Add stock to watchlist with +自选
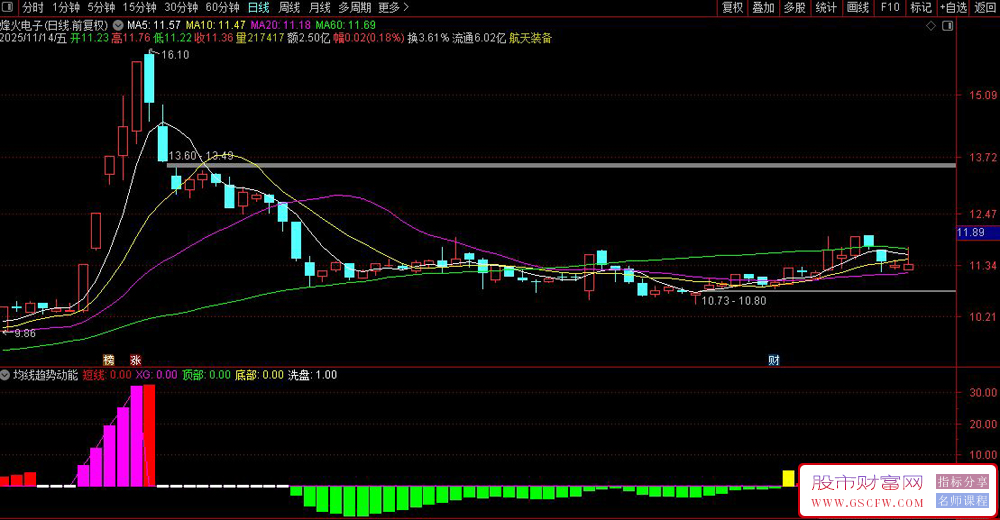The height and width of the screenshot is (520, 1000). (953, 7)
